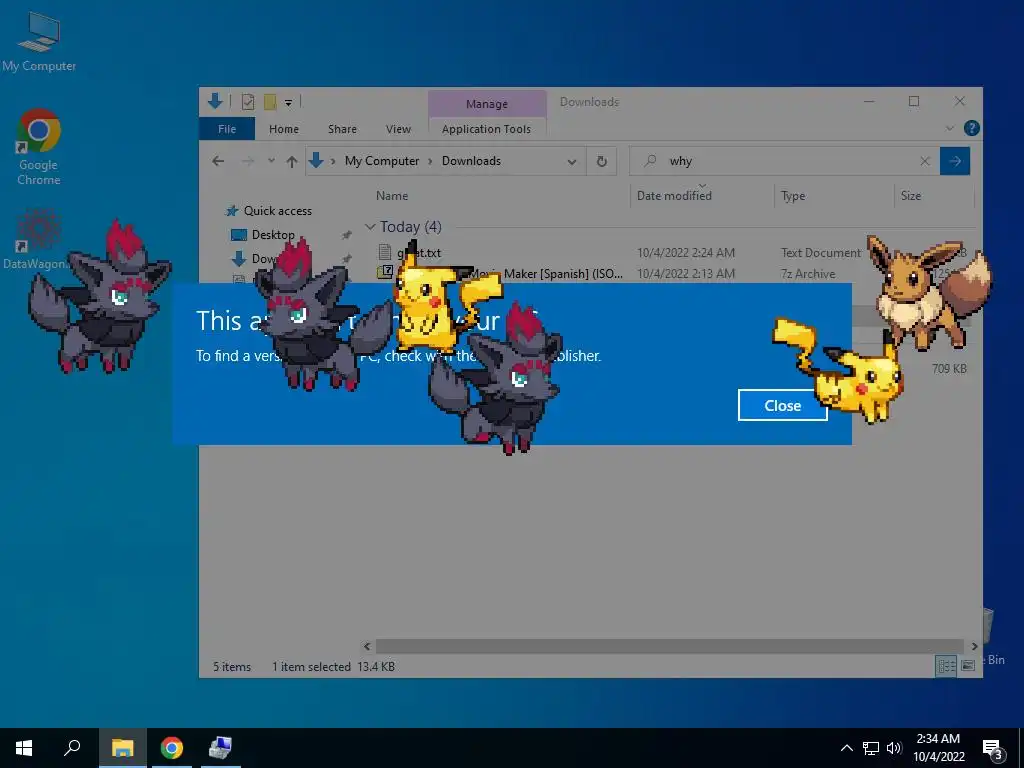
Task: Go up one folder level
Action: [x=292, y=161]
